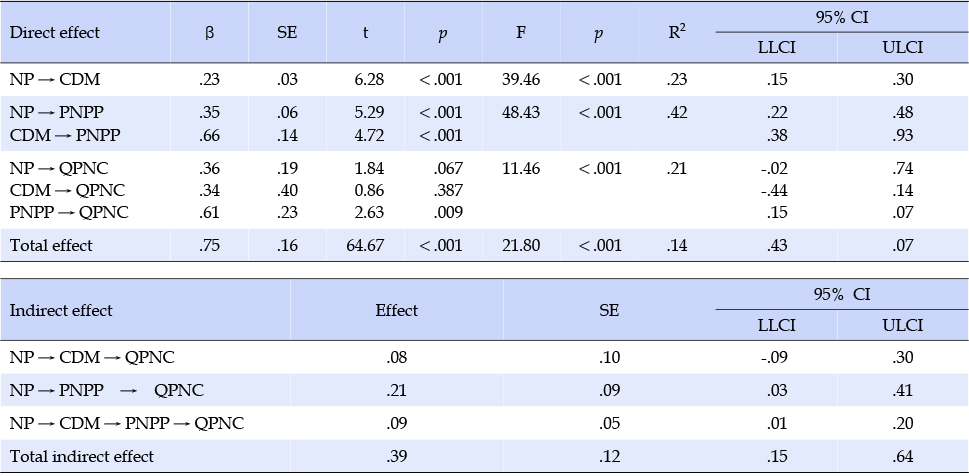The height and width of the screenshot is (476, 969).
Task: Select the Total indirect effect row label
Action: point(82,457)
